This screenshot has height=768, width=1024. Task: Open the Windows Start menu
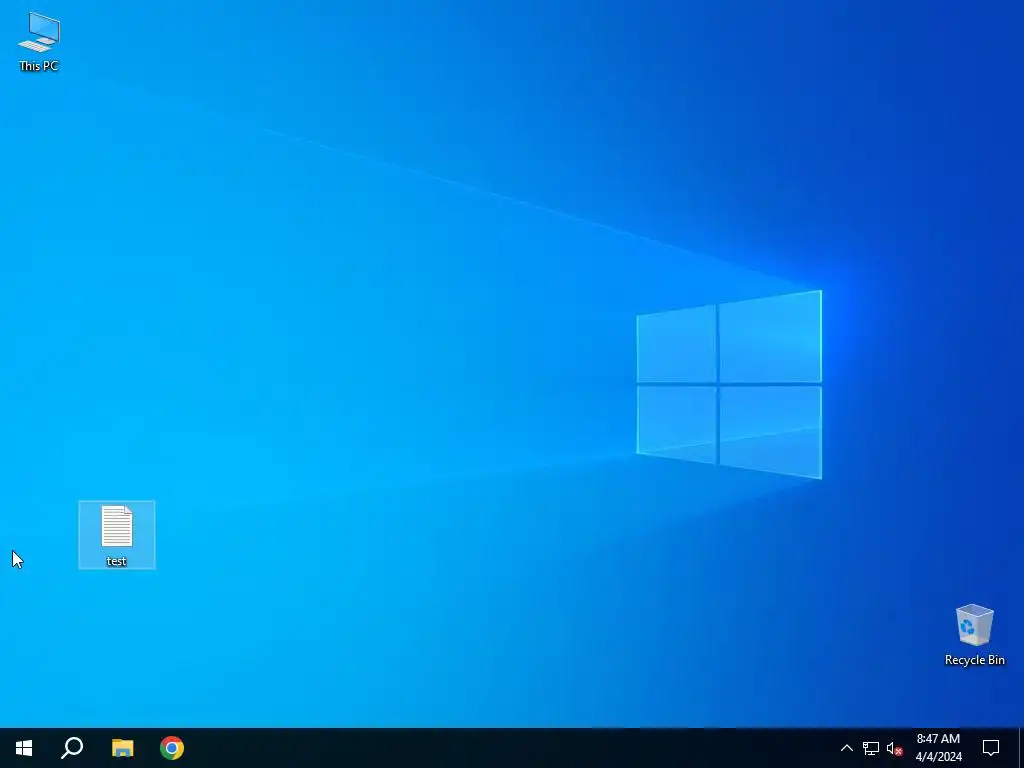coord(24,748)
